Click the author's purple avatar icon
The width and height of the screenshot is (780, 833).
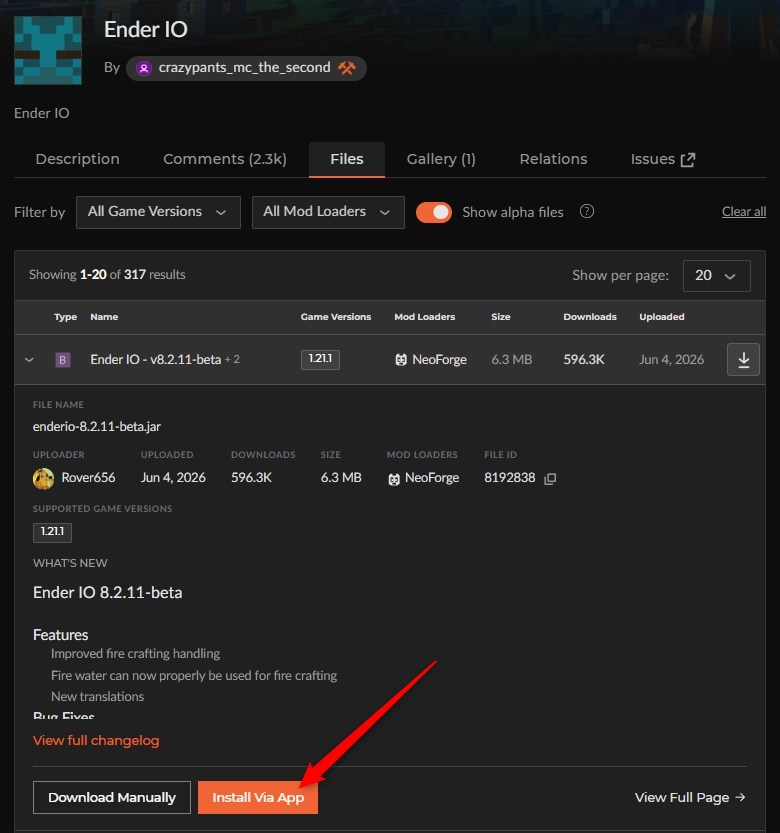point(143,69)
